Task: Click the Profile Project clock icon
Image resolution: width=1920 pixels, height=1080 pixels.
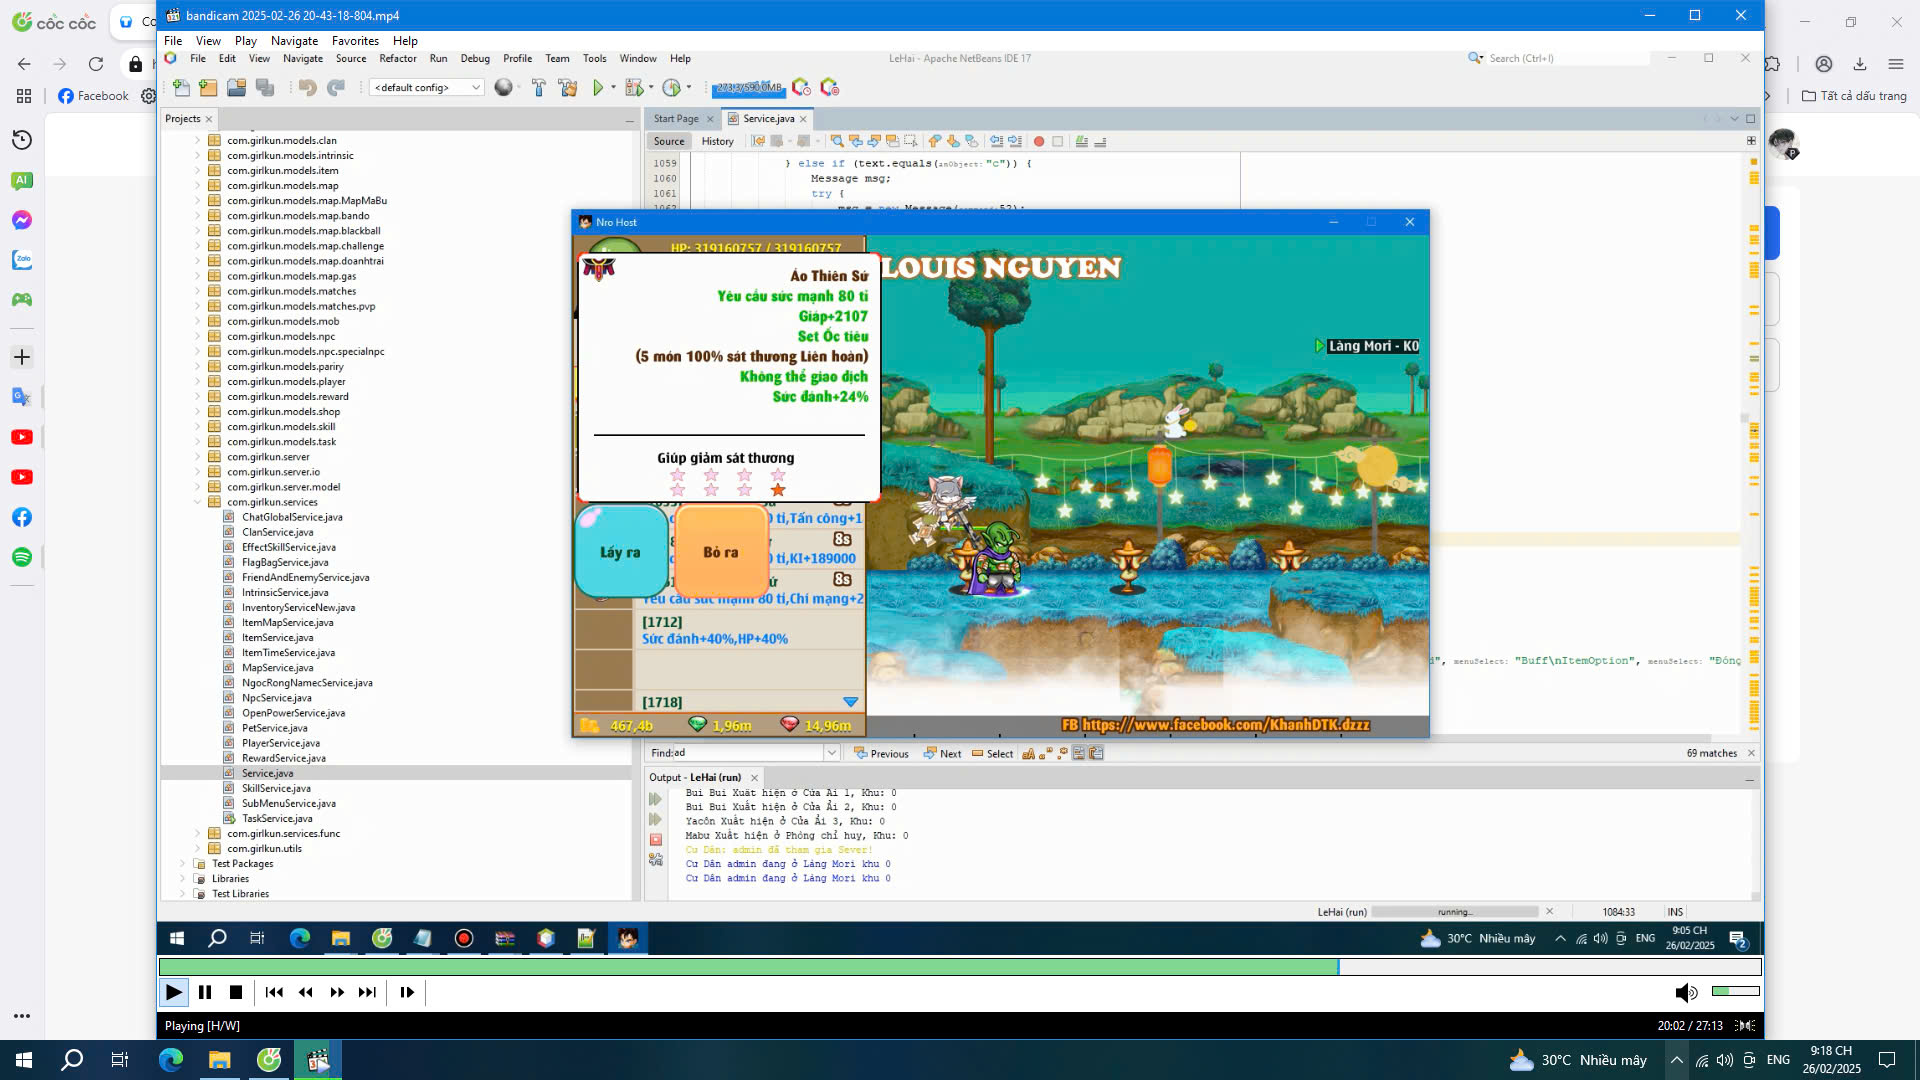Action: (672, 88)
